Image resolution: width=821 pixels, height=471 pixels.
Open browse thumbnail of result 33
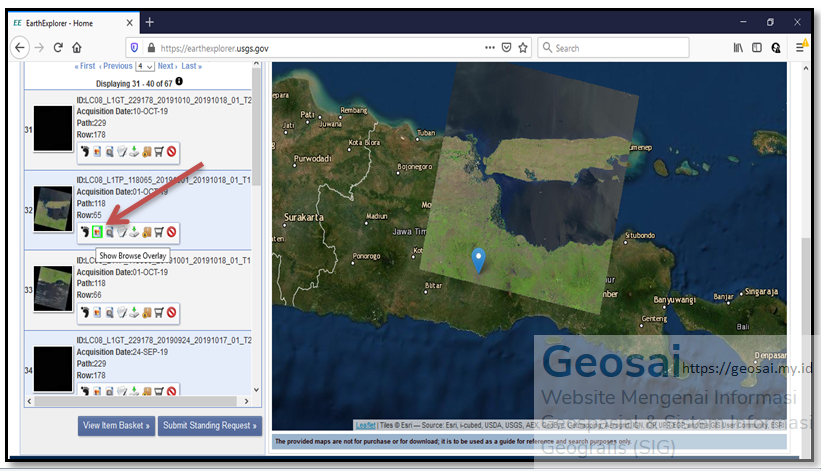coord(53,288)
